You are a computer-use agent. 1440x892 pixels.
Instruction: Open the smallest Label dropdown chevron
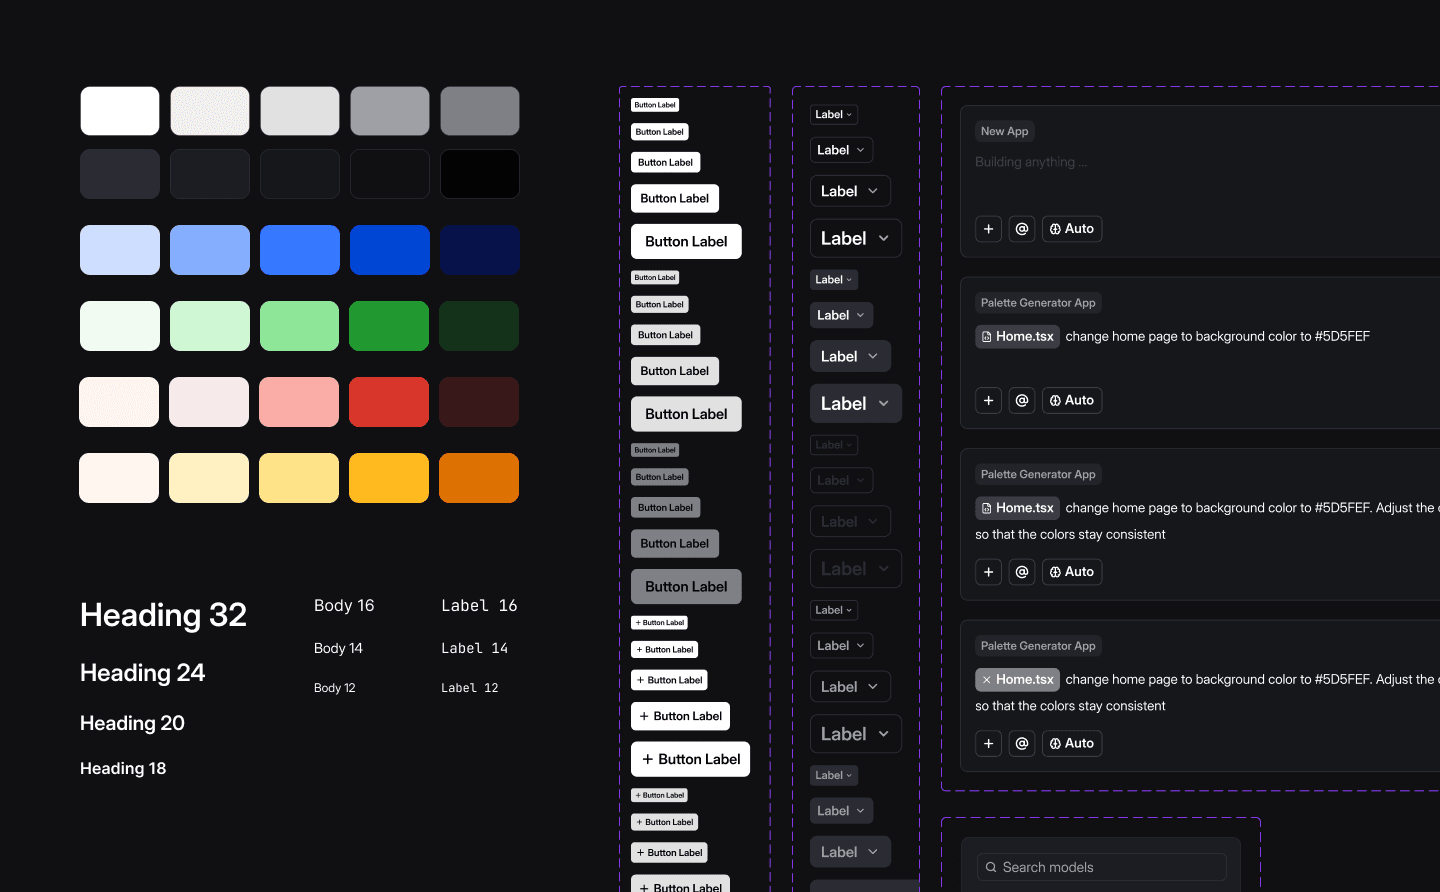pos(847,114)
